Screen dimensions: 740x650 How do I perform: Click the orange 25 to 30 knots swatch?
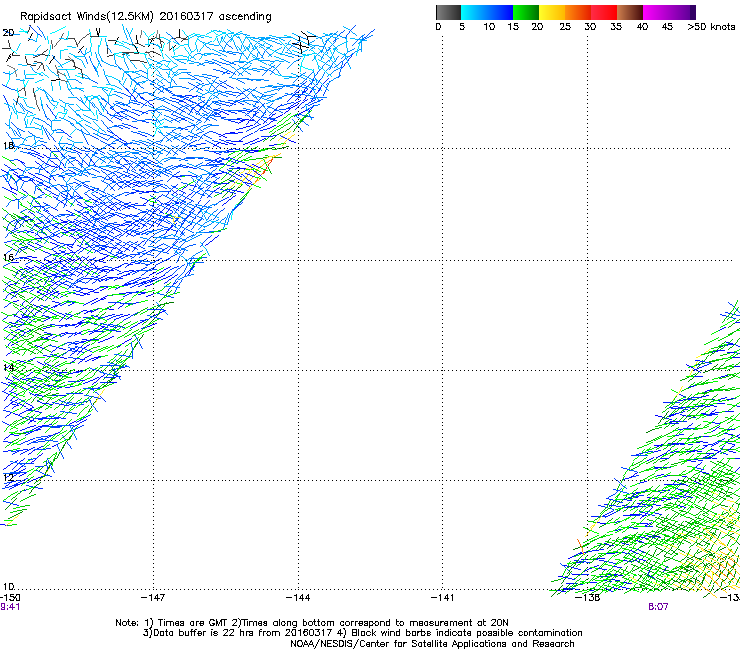578,12
